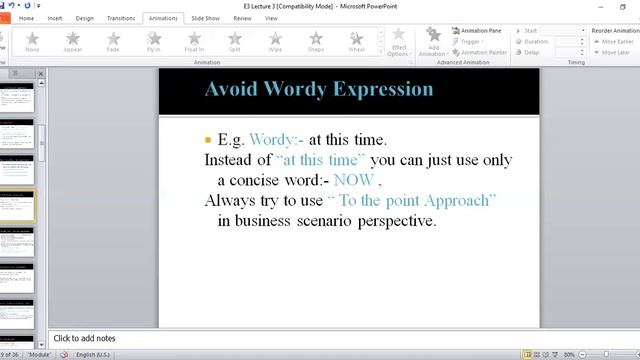Image resolution: width=640 pixels, height=360 pixels.
Task: Start Slide Show from status bar icon
Action: (x=555, y=354)
